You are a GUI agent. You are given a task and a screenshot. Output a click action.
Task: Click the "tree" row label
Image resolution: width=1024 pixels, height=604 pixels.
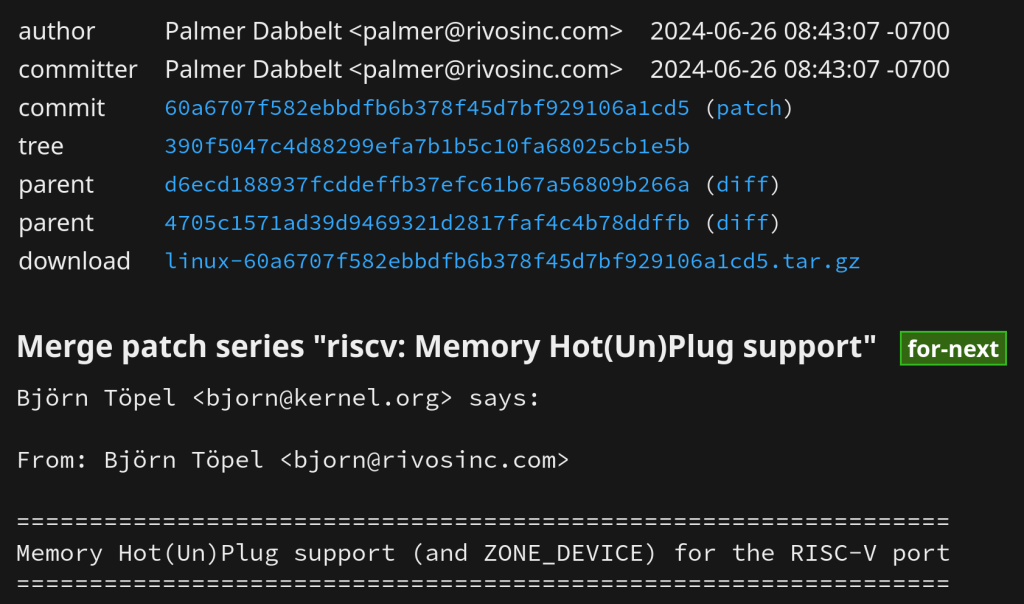(x=41, y=146)
